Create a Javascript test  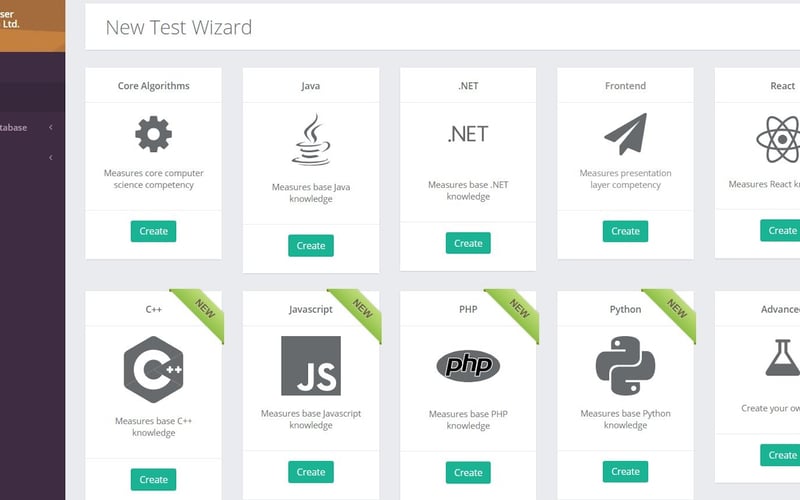(x=311, y=472)
